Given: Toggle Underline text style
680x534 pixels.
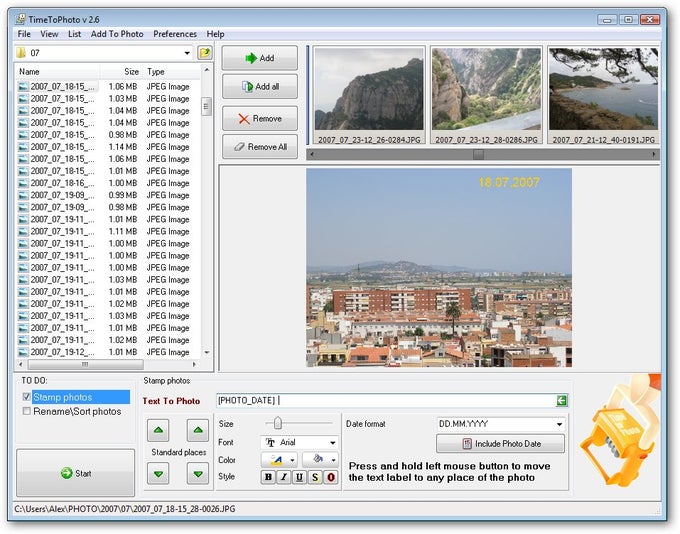Looking at the screenshot, I should point(299,477).
